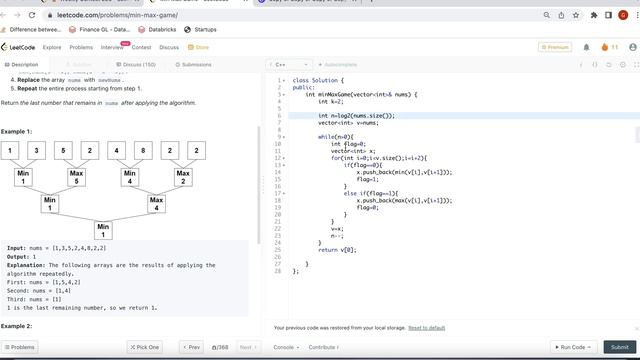
Task: Click the Contribute link
Action: tap(324, 347)
